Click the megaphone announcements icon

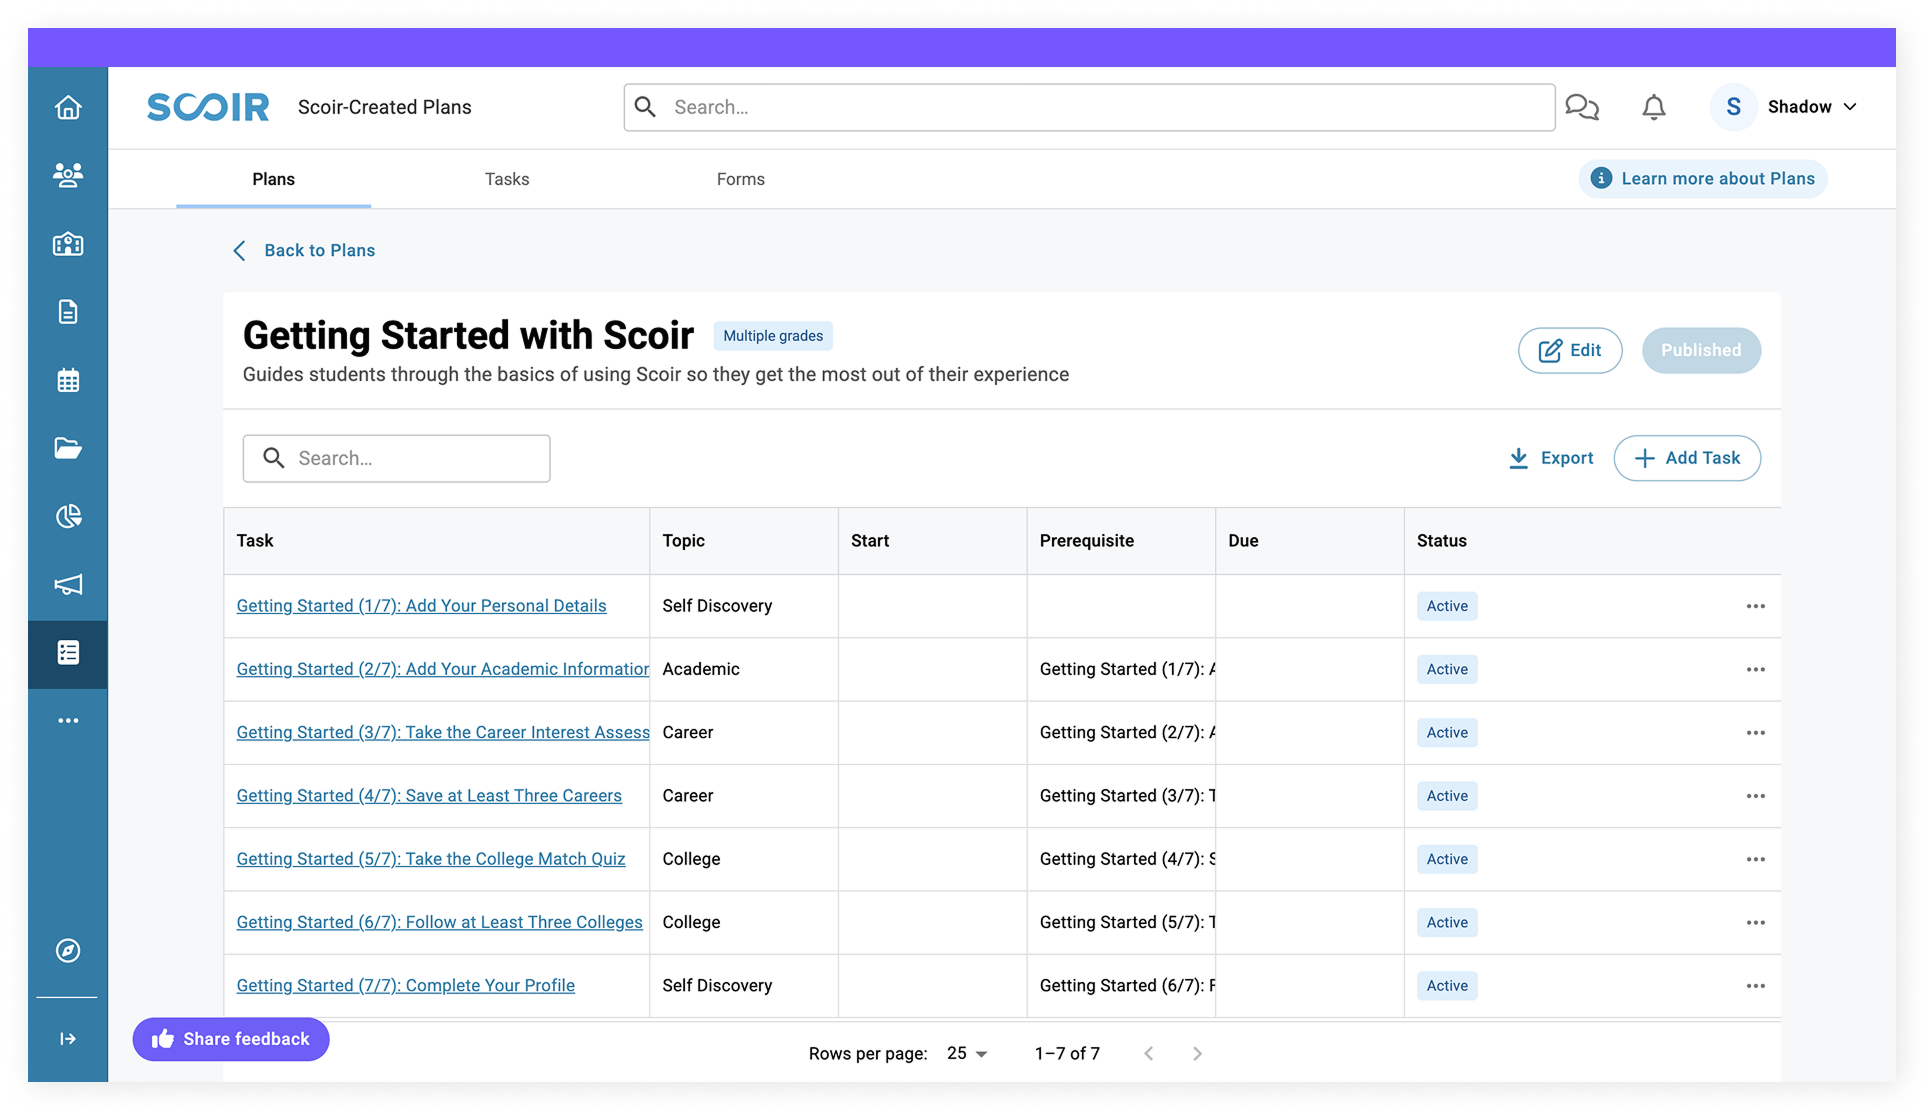(x=68, y=584)
